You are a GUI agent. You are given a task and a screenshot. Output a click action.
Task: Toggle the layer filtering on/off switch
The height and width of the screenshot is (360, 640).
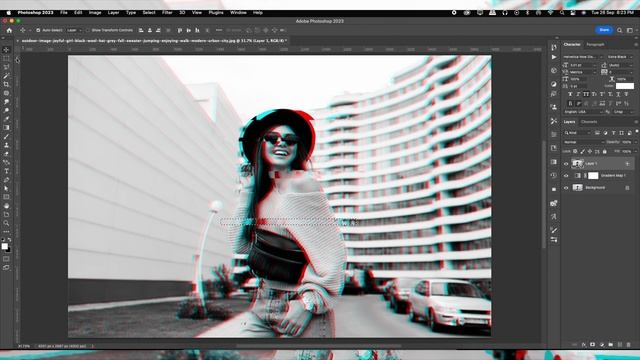637,131
